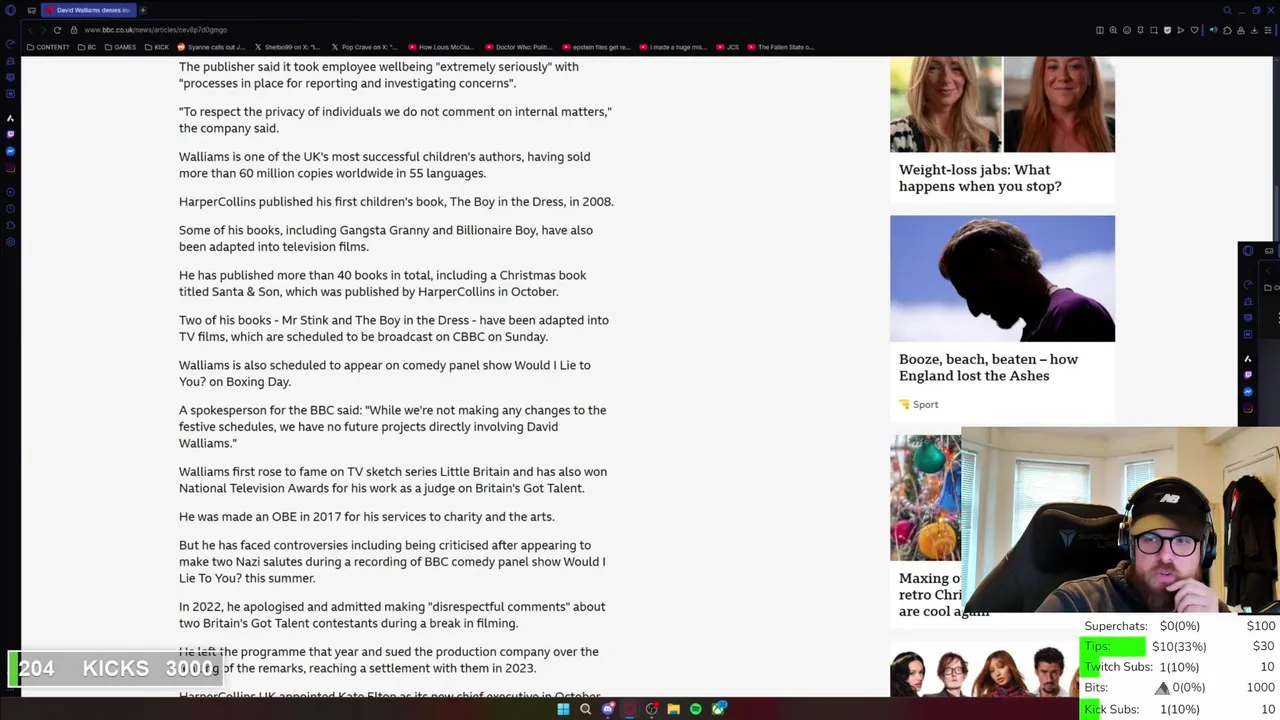Open the Doctor Who: Politi... bookmark

coord(518,47)
